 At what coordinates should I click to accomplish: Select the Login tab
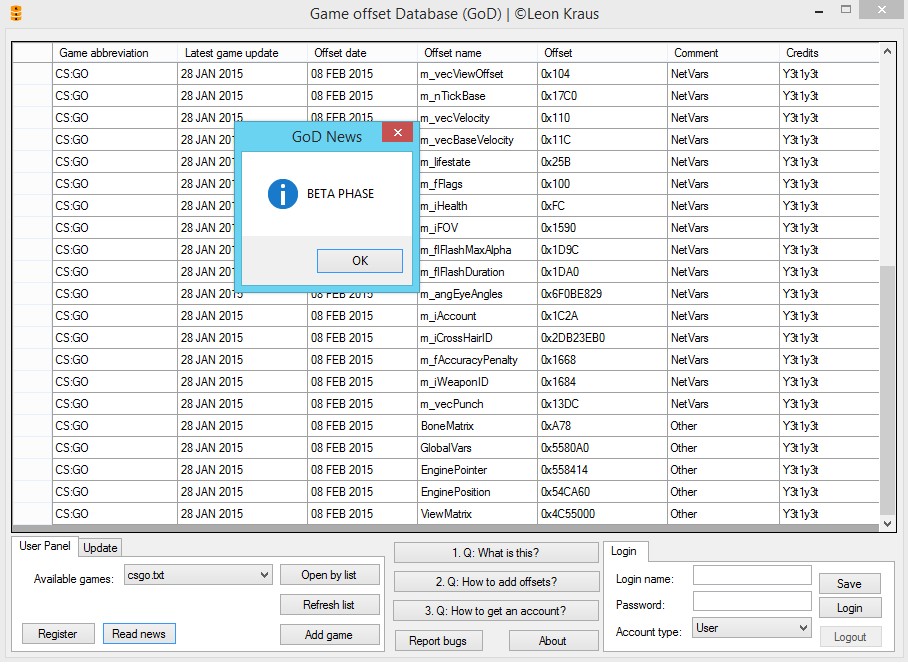point(624,551)
